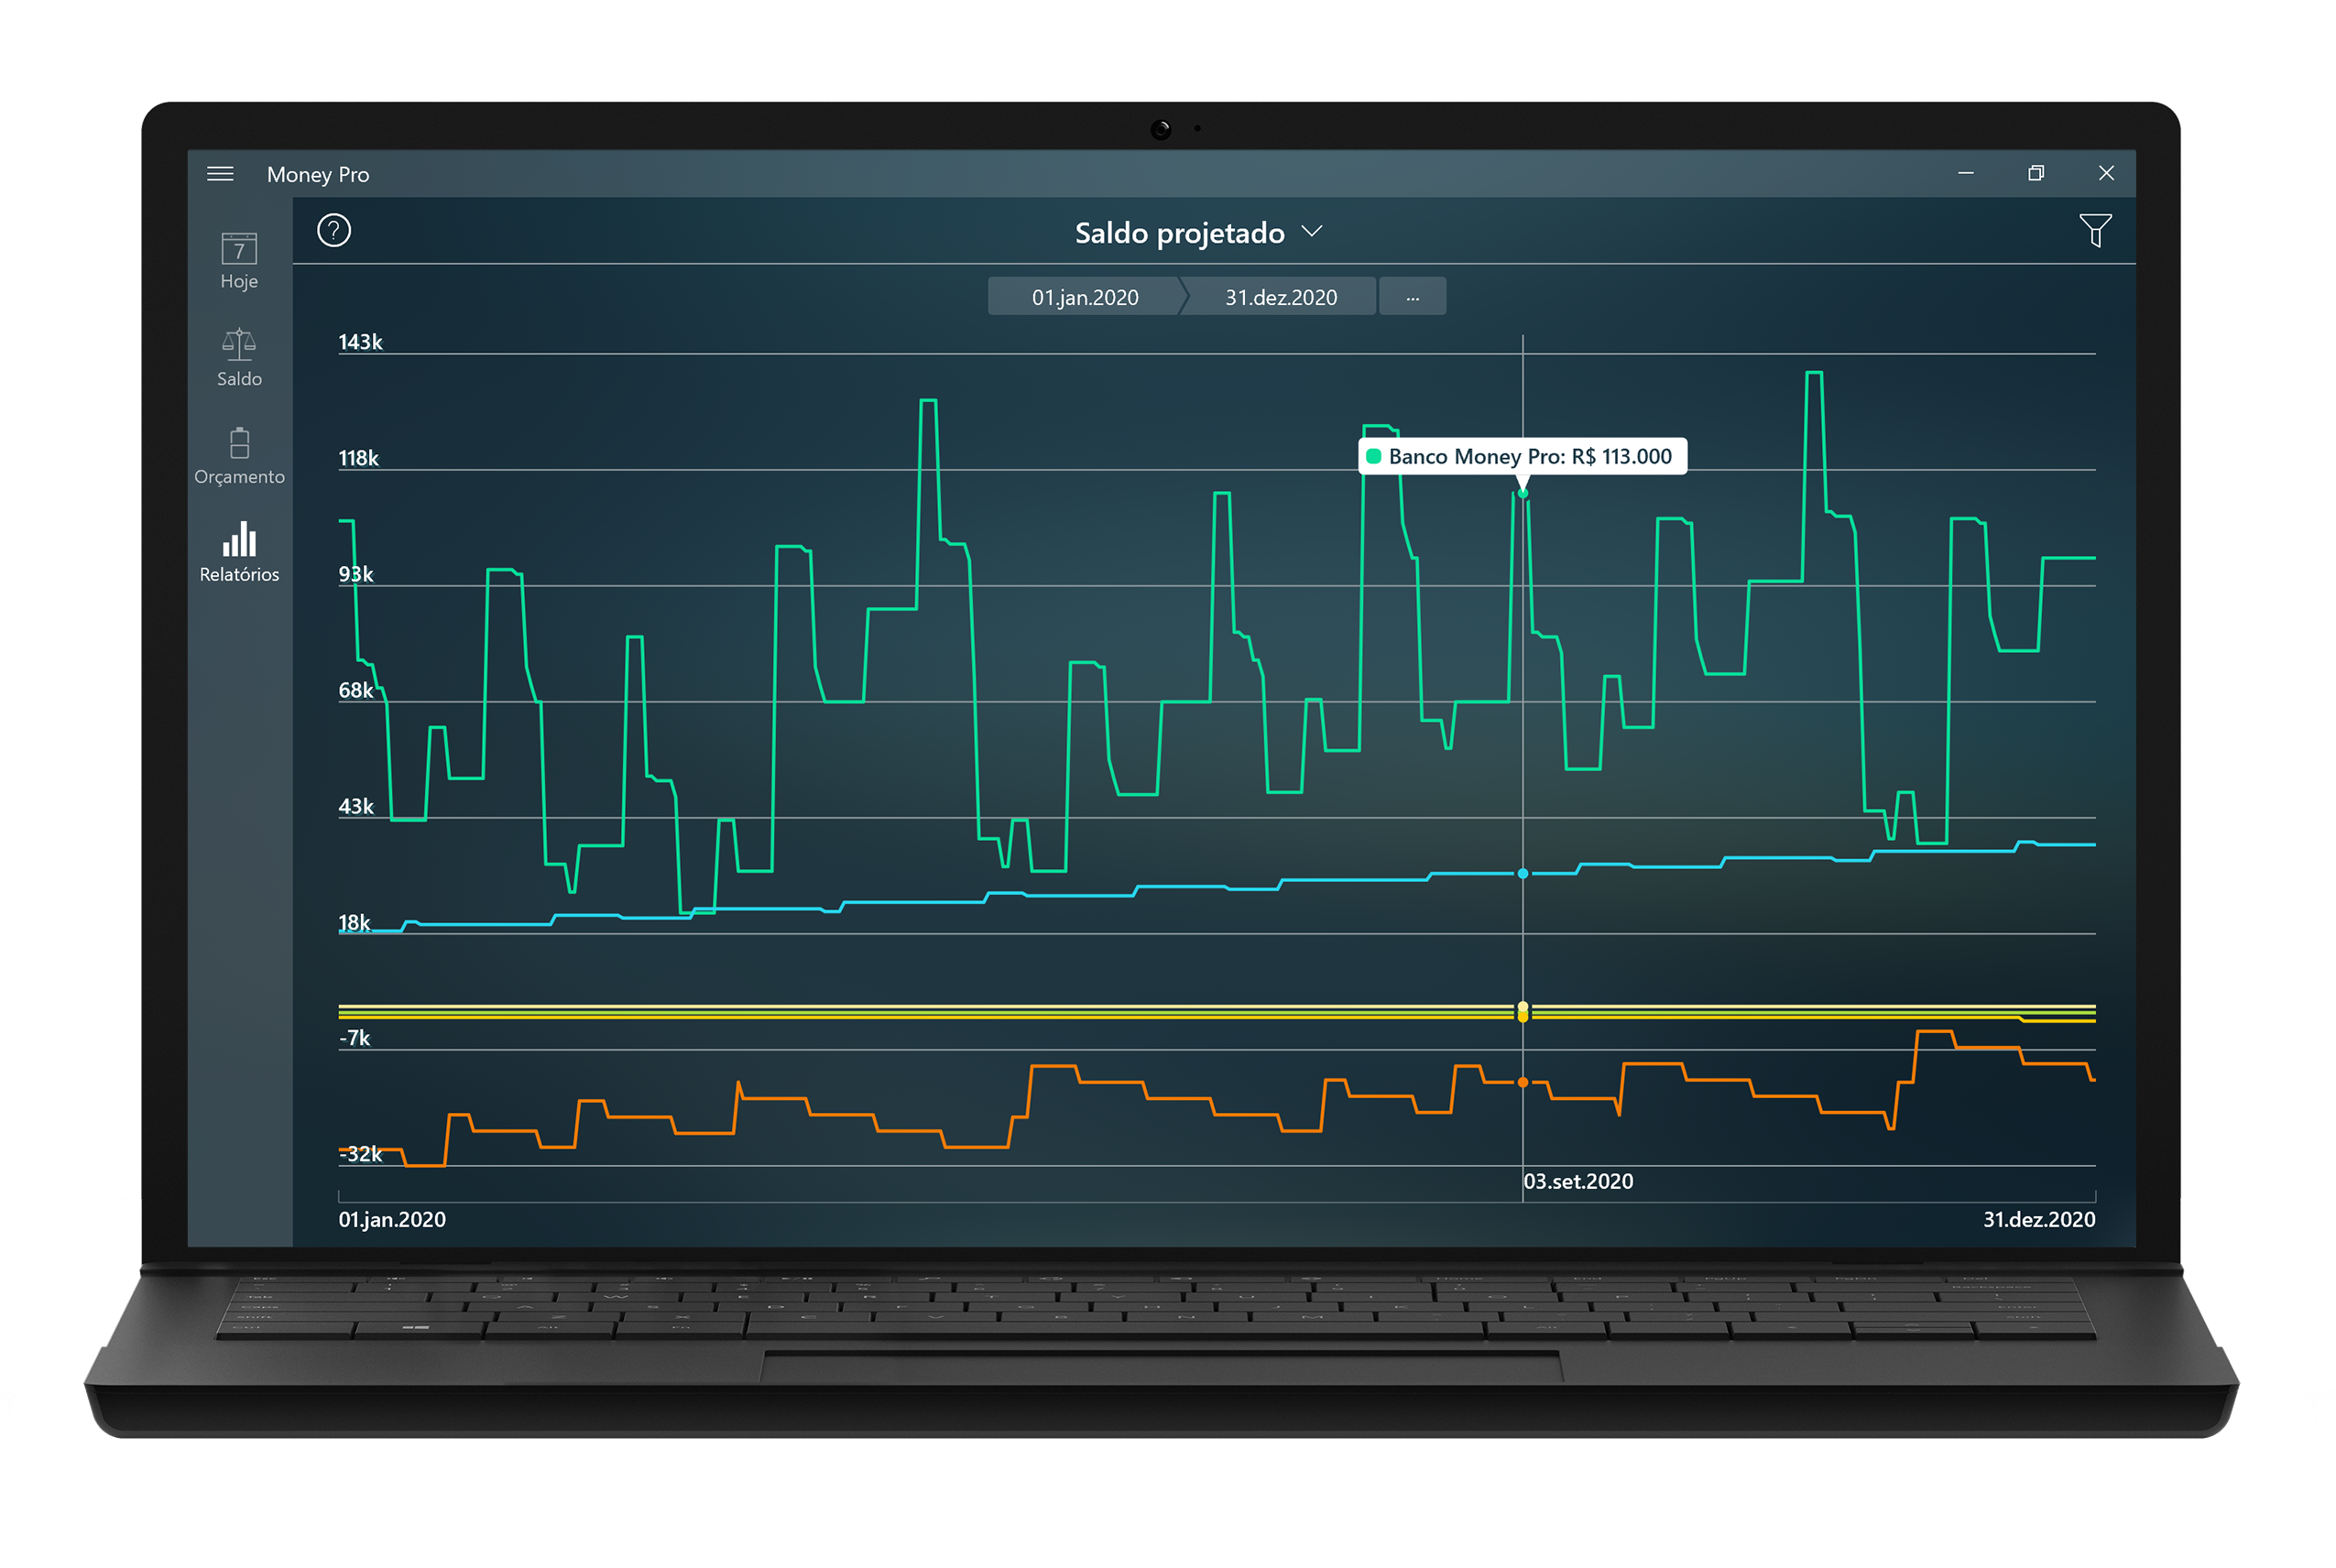Screen dimensions: 2336x1568
Task: Click the Money Pro window title
Action: (x=318, y=175)
